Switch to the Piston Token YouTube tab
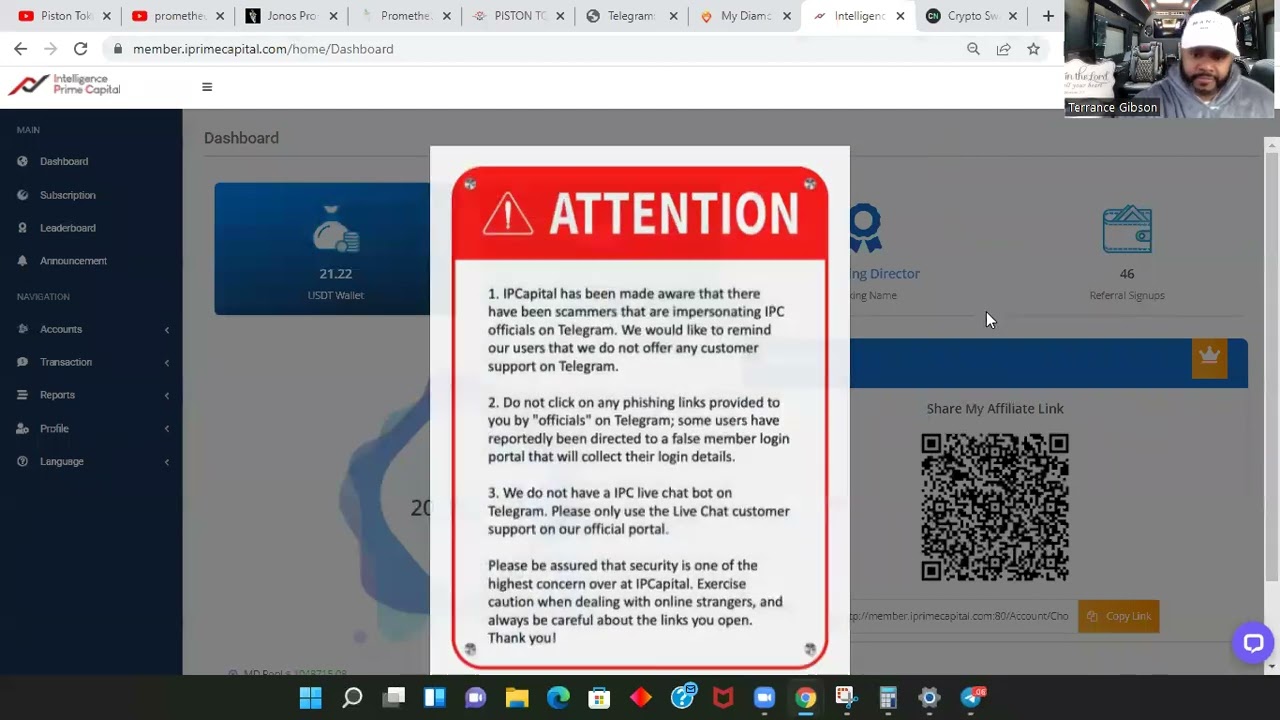 63,16
